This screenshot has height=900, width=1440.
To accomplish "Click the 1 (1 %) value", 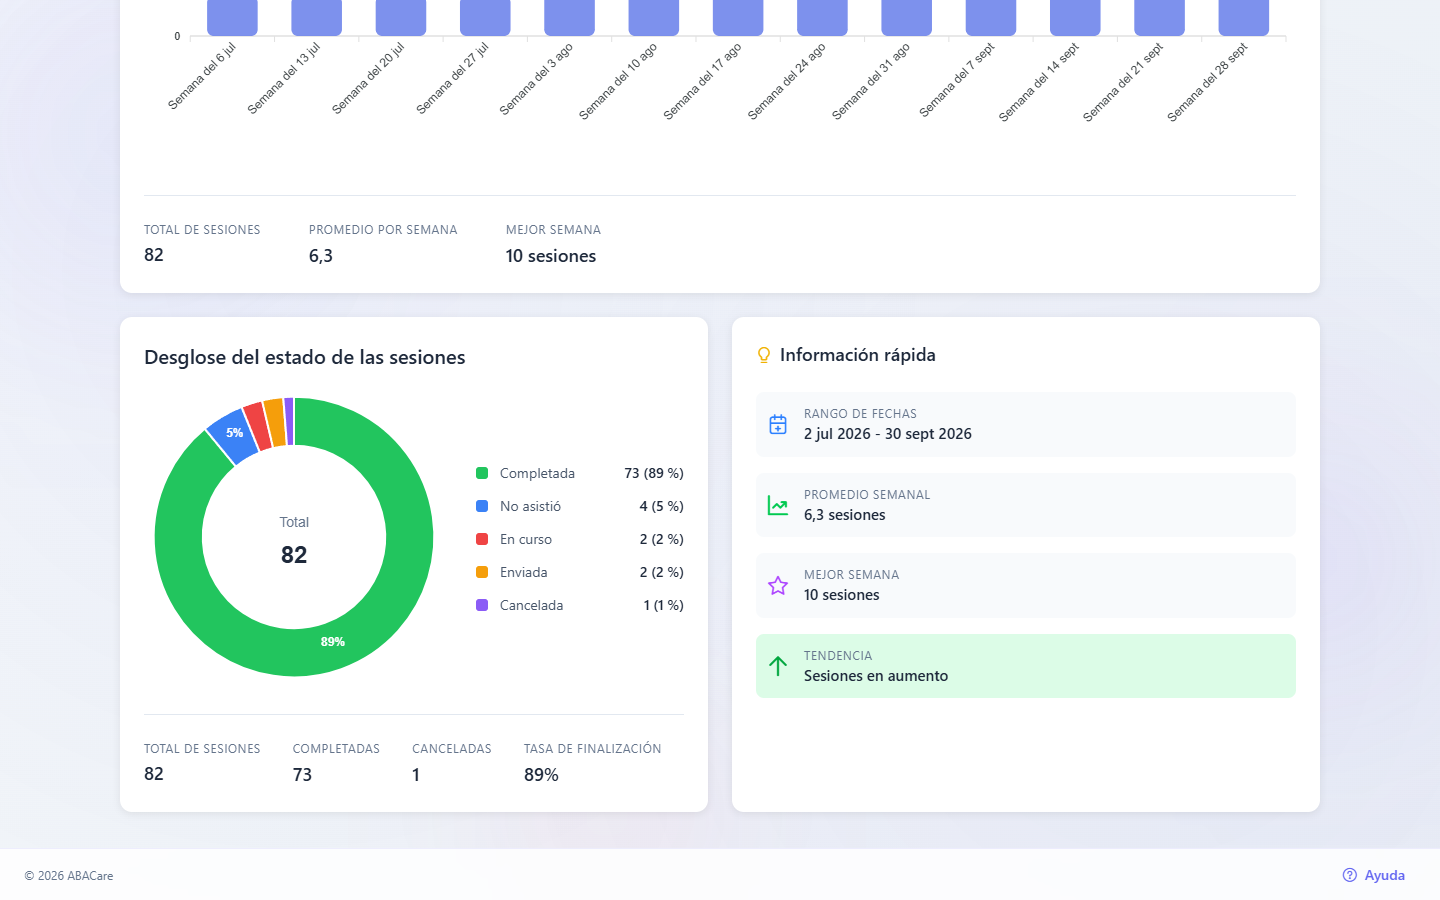I will click(x=664, y=605).
